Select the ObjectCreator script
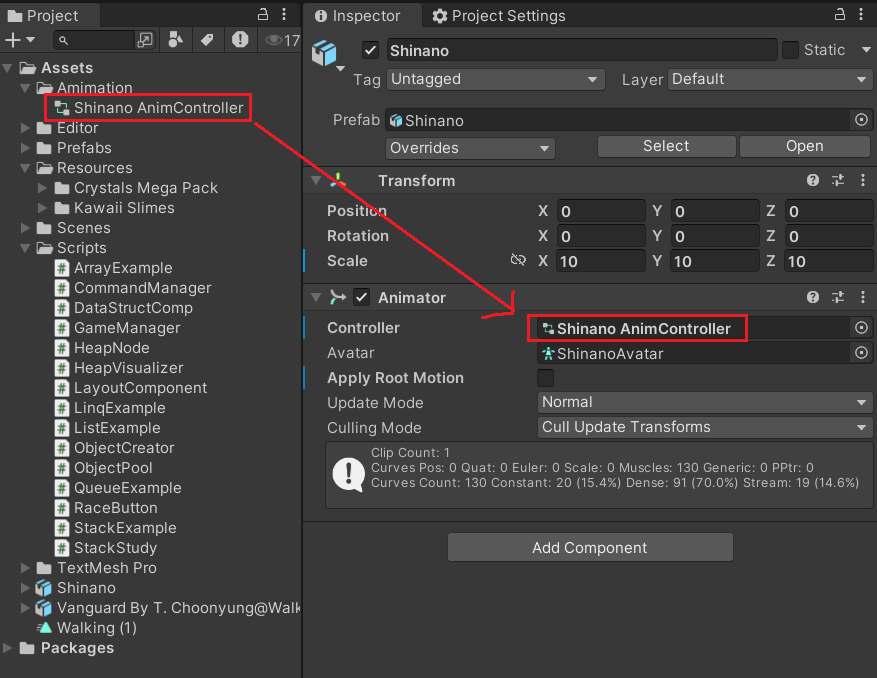The width and height of the screenshot is (877, 678). [x=115, y=448]
